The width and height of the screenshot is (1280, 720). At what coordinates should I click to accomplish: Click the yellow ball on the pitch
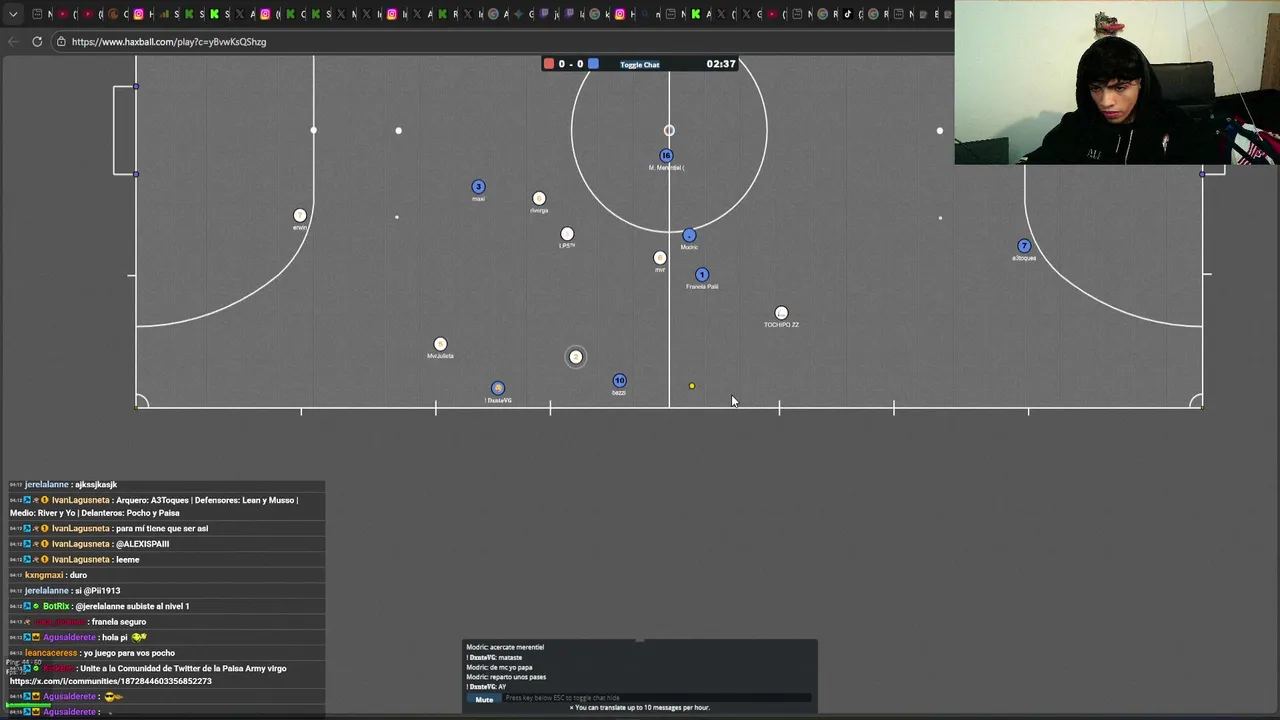point(691,386)
